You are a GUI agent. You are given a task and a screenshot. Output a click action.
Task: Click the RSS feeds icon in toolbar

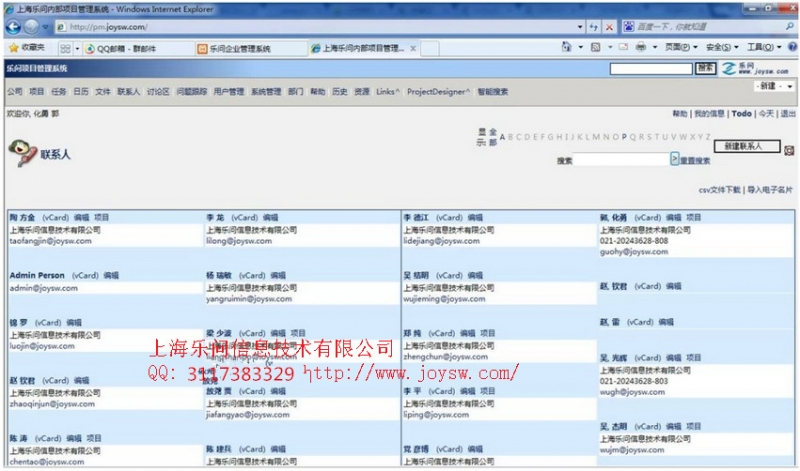pos(595,47)
